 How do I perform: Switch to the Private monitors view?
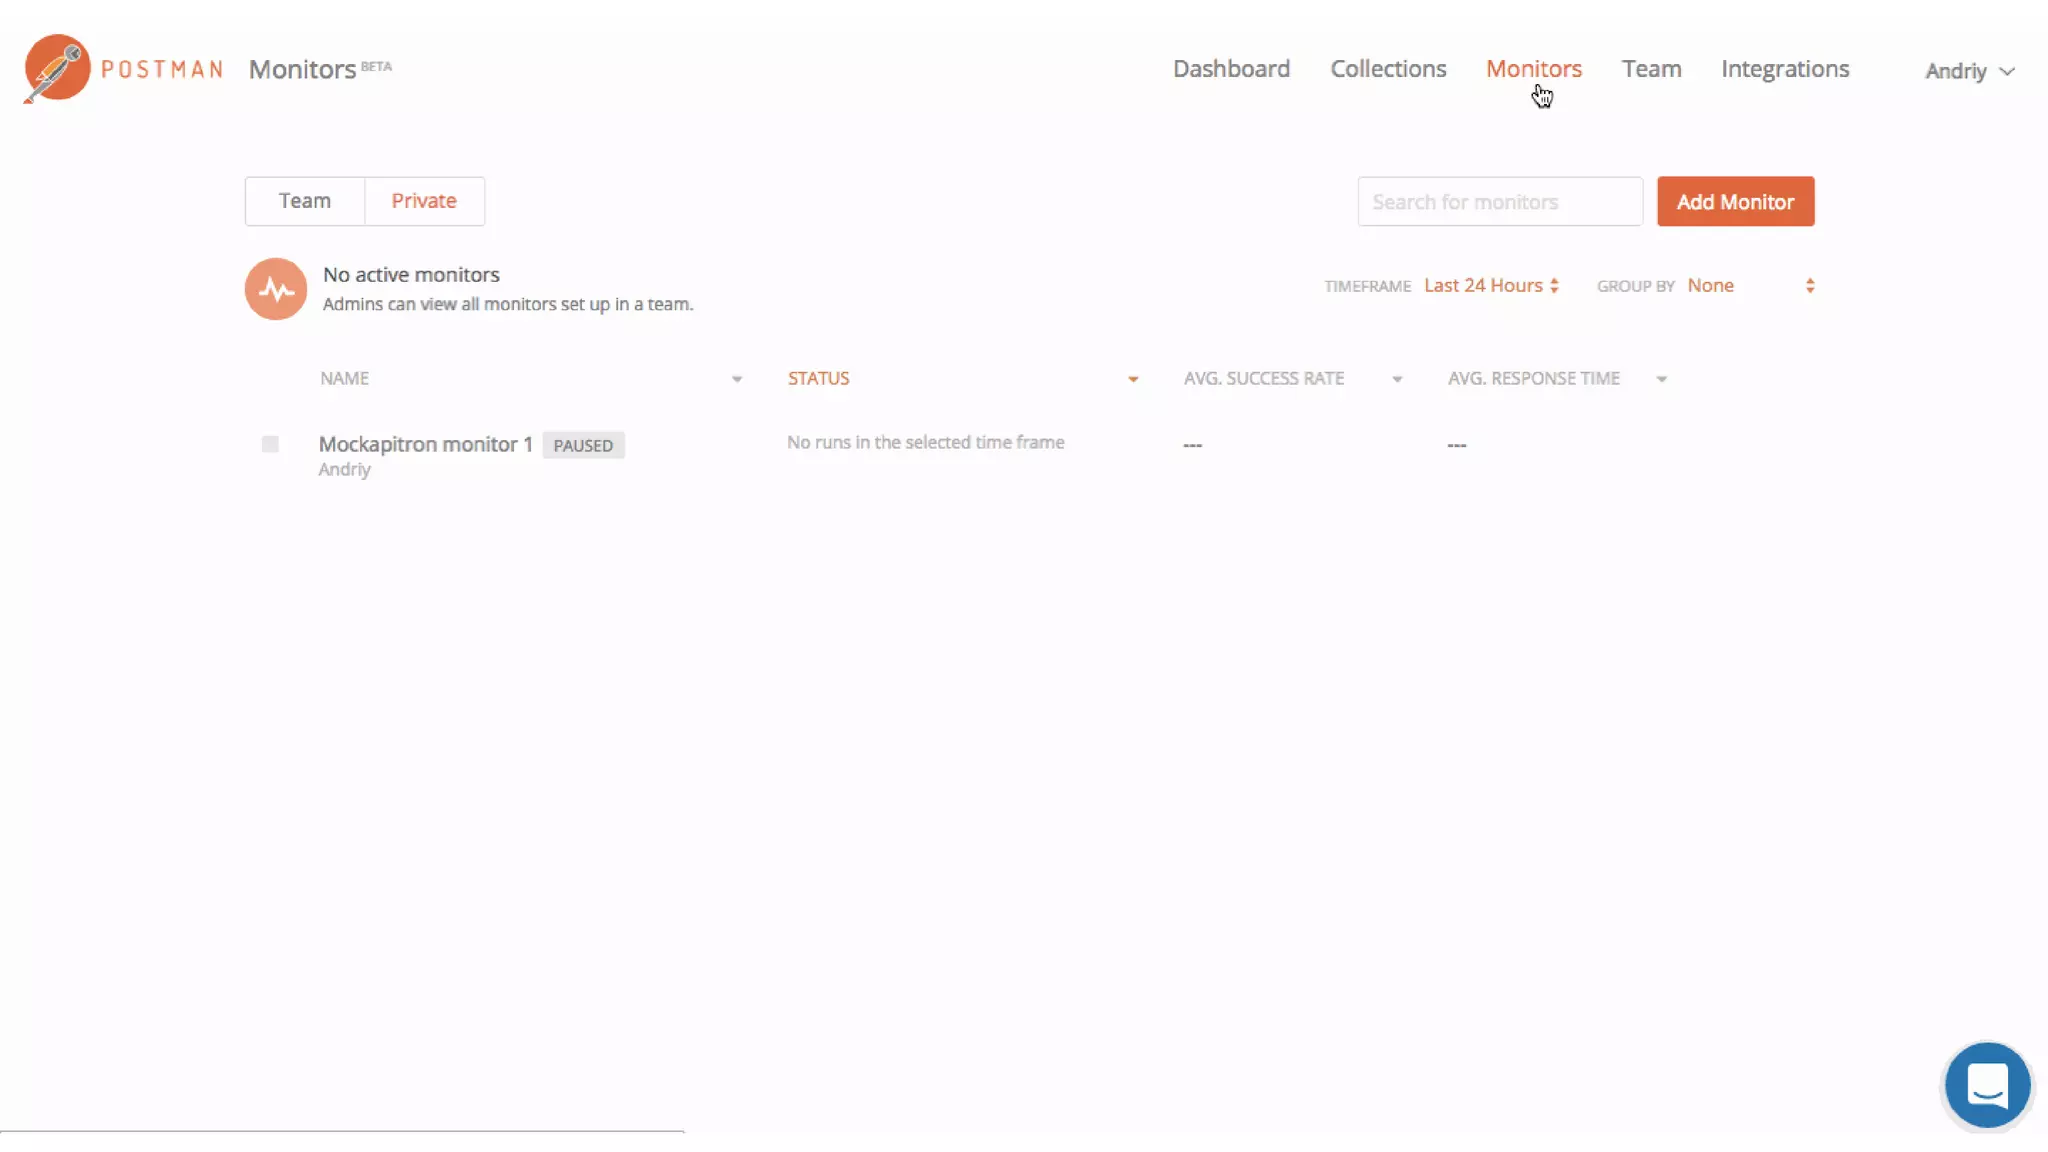click(424, 201)
